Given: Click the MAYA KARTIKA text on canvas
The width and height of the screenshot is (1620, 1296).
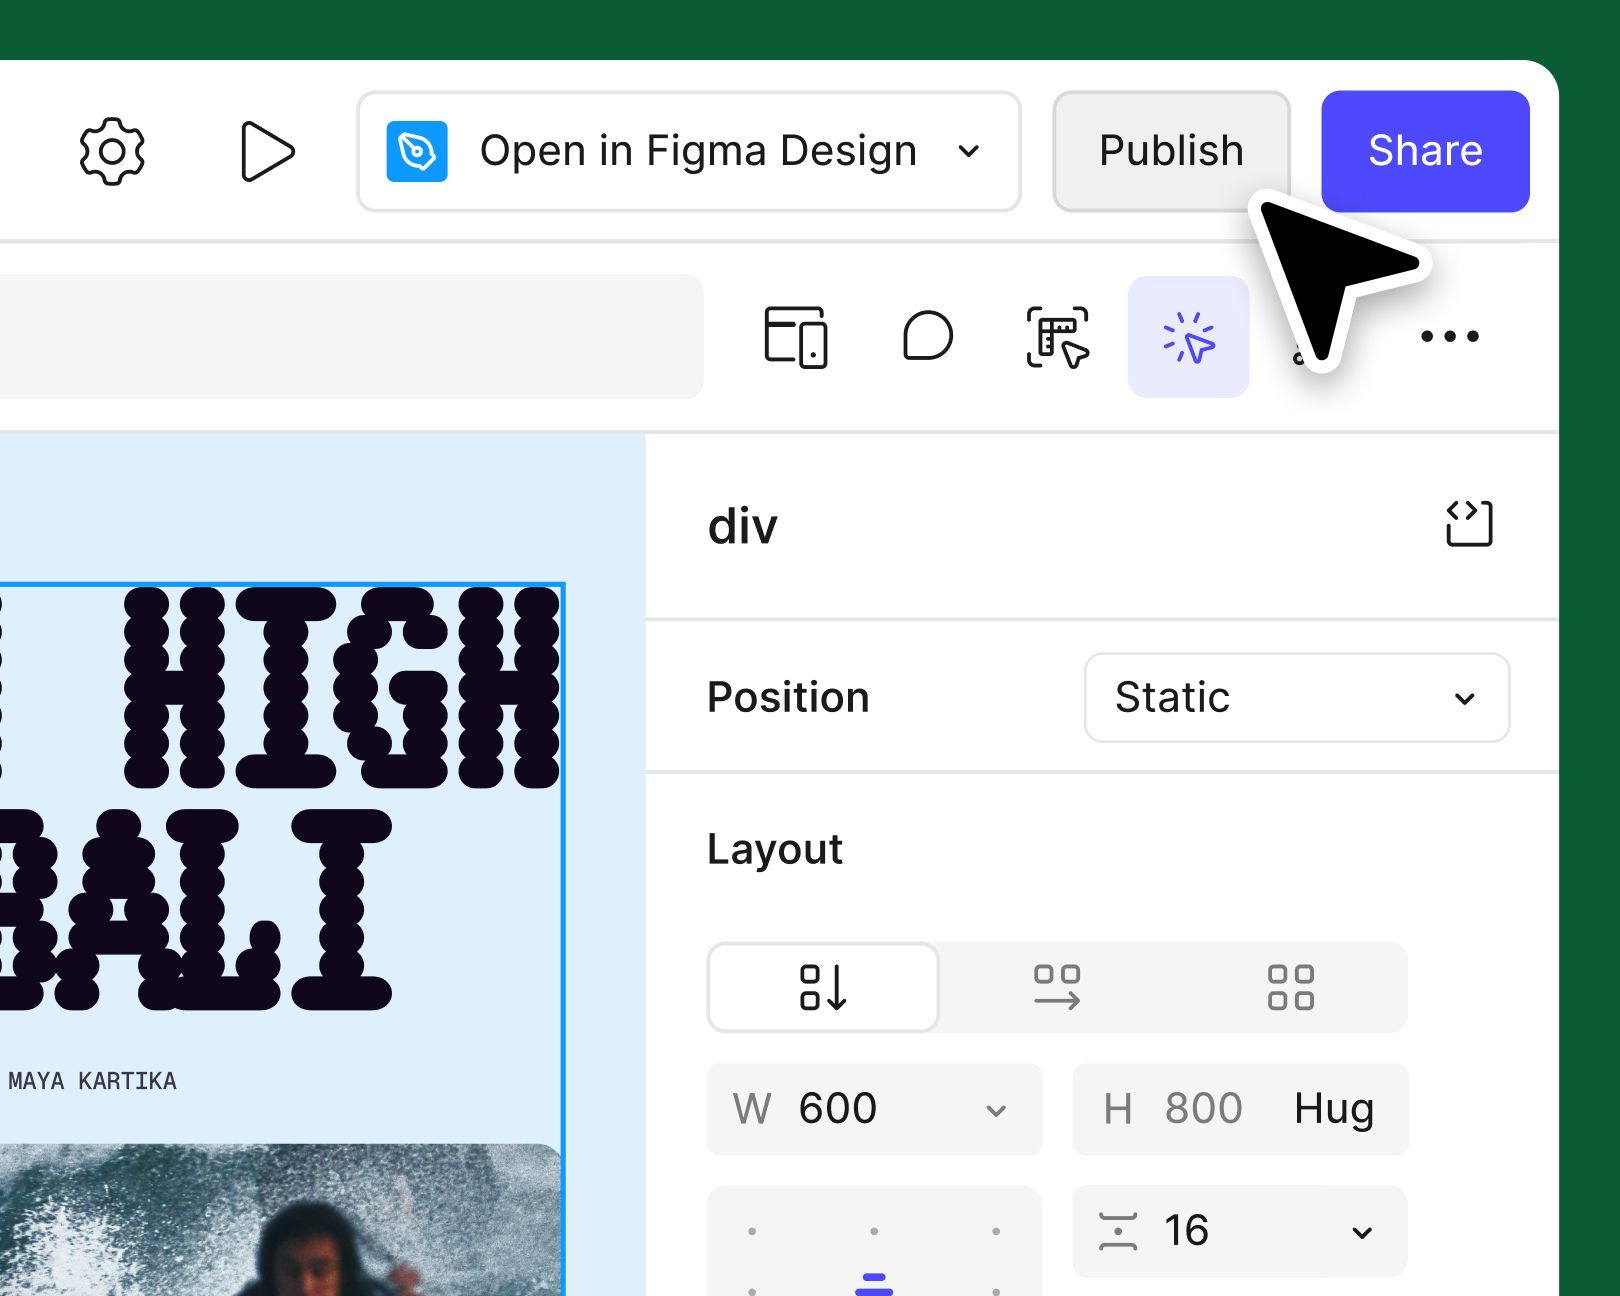Looking at the screenshot, I should (92, 1081).
